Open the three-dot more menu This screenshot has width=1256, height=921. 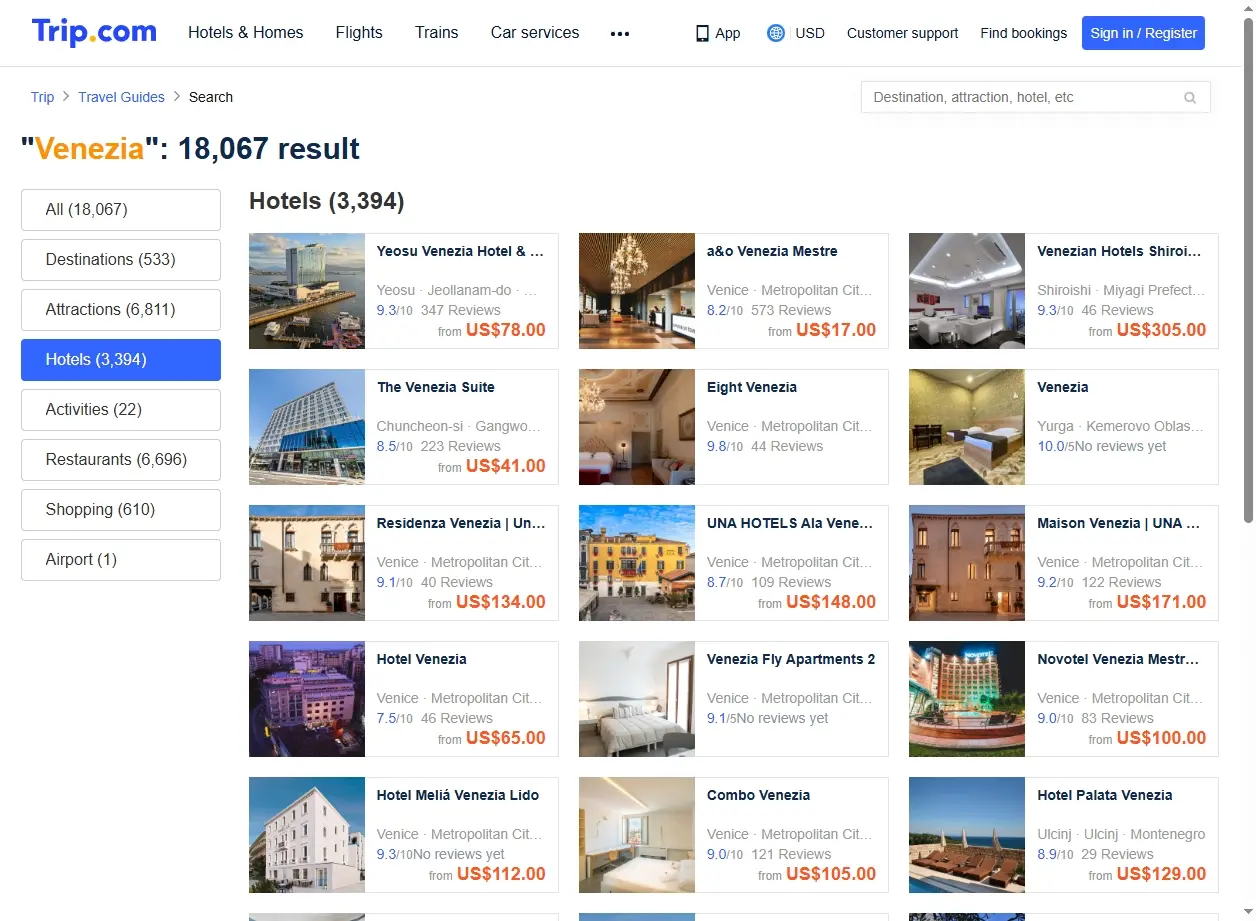620,33
